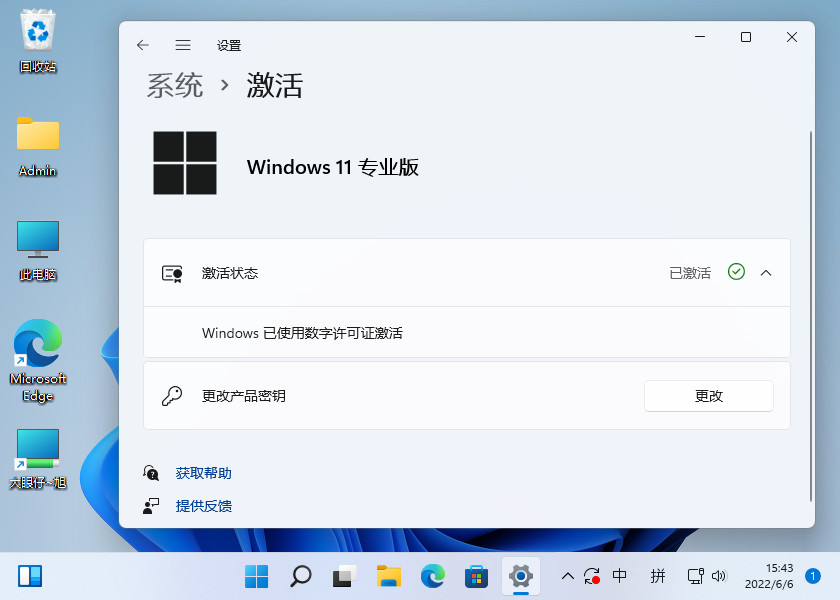Open the 提供反馈 link
The height and width of the screenshot is (600, 840).
204,506
